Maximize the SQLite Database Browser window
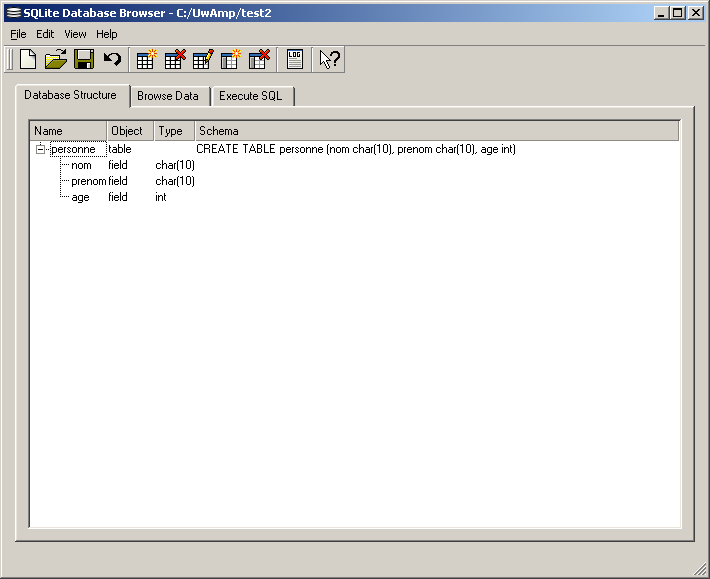This screenshot has height=579, width=710. tap(677, 13)
